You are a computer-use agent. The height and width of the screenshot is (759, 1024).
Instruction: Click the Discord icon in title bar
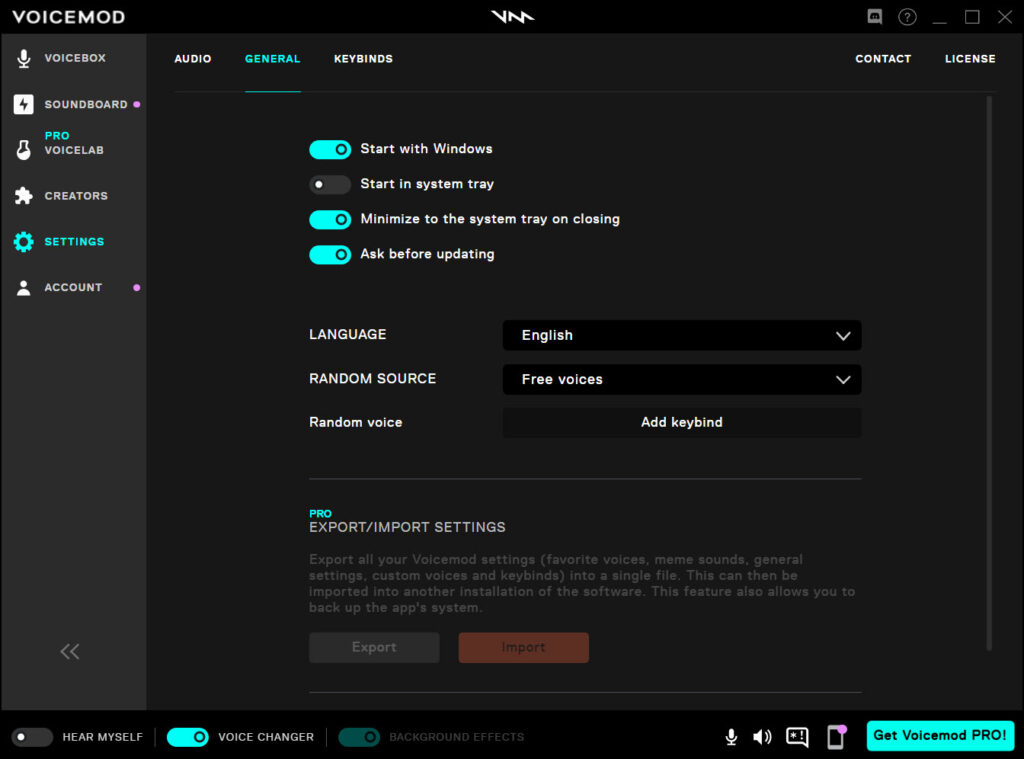pyautogui.click(x=874, y=17)
